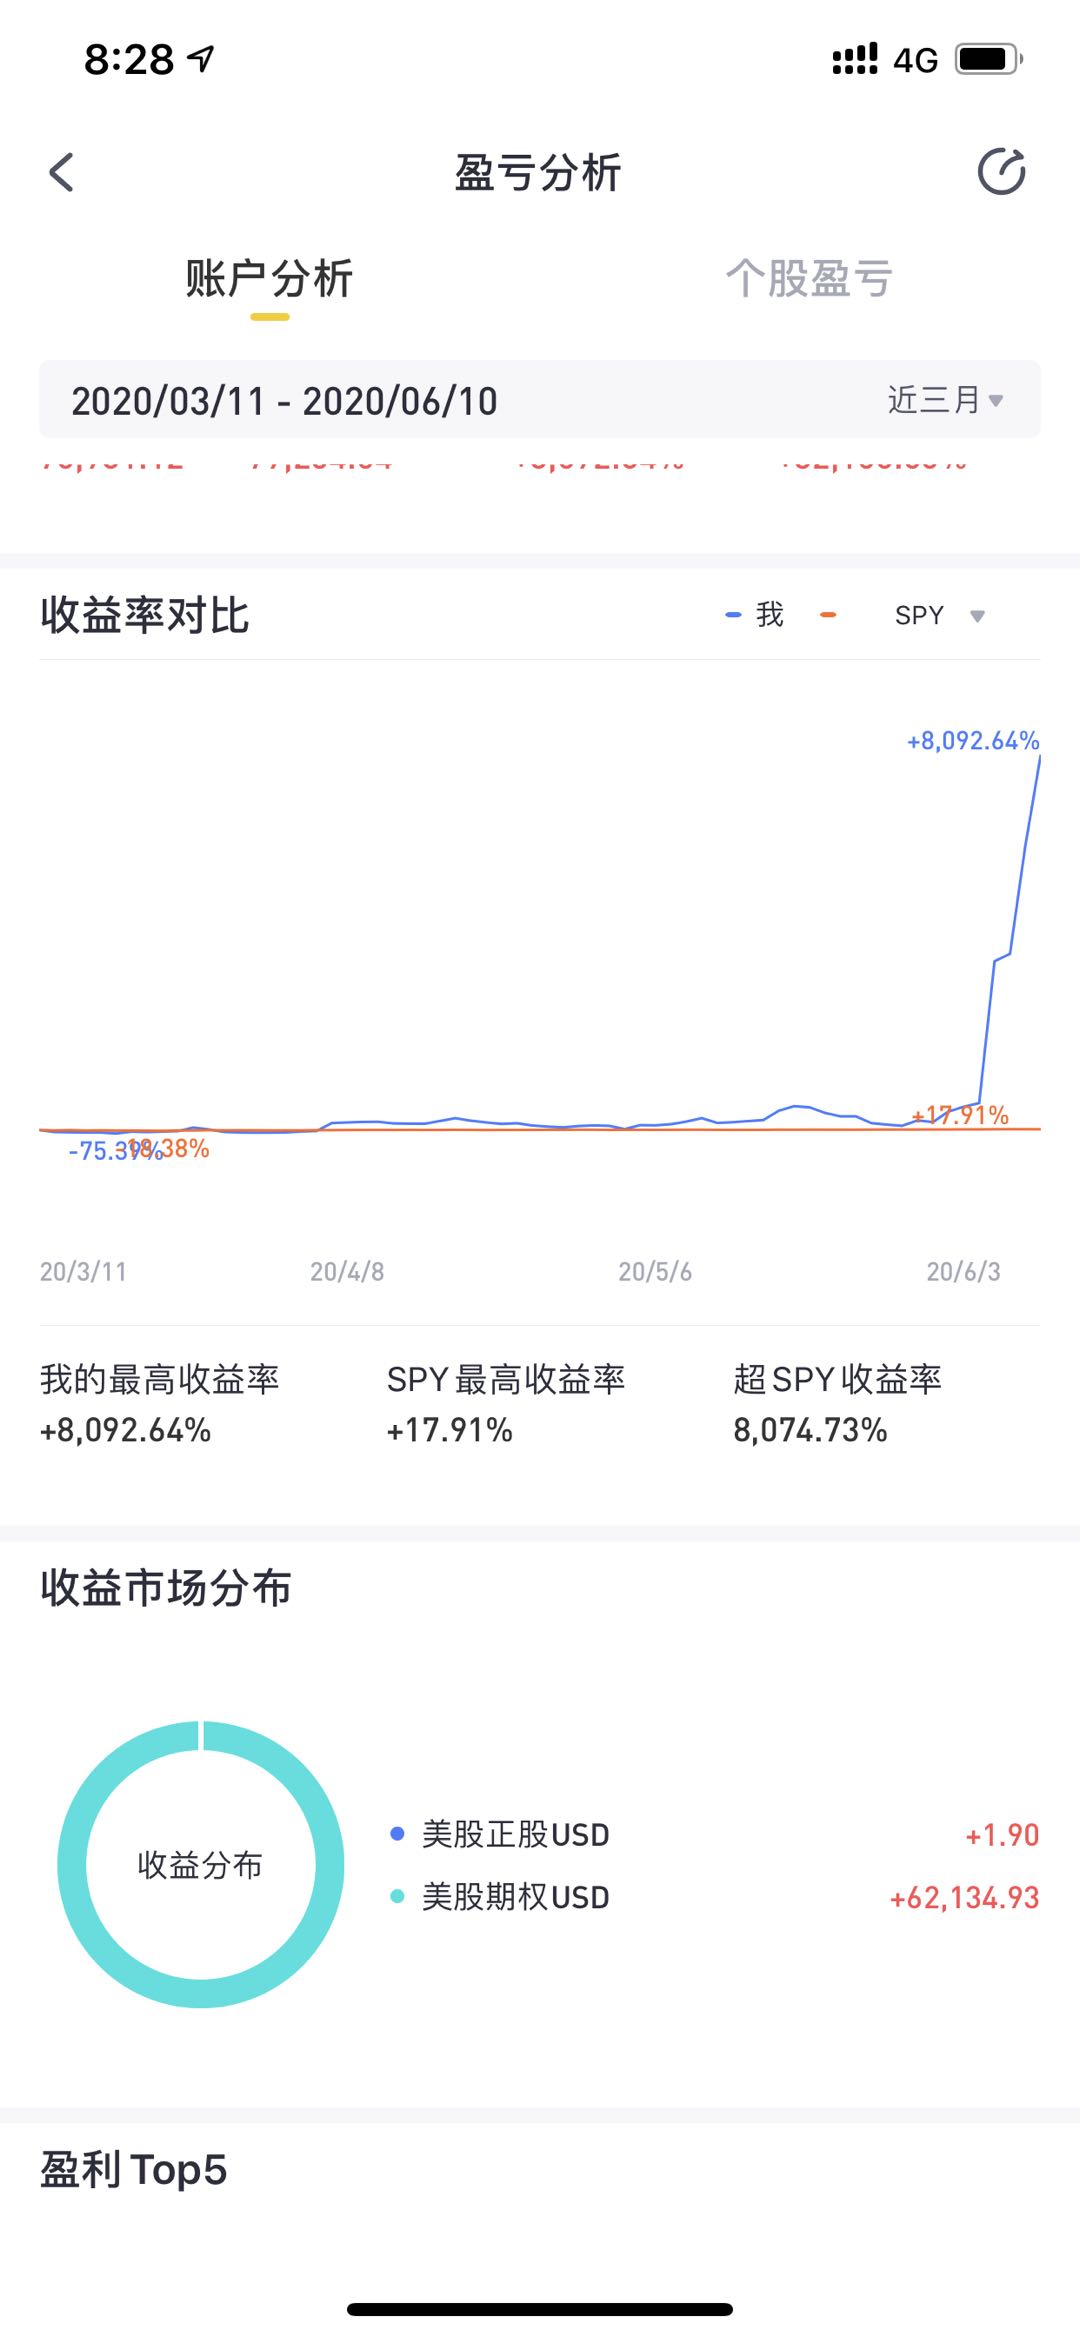The width and height of the screenshot is (1080, 2337).
Task: Tap the 20/5/6 date axis label
Action: coord(655,1271)
